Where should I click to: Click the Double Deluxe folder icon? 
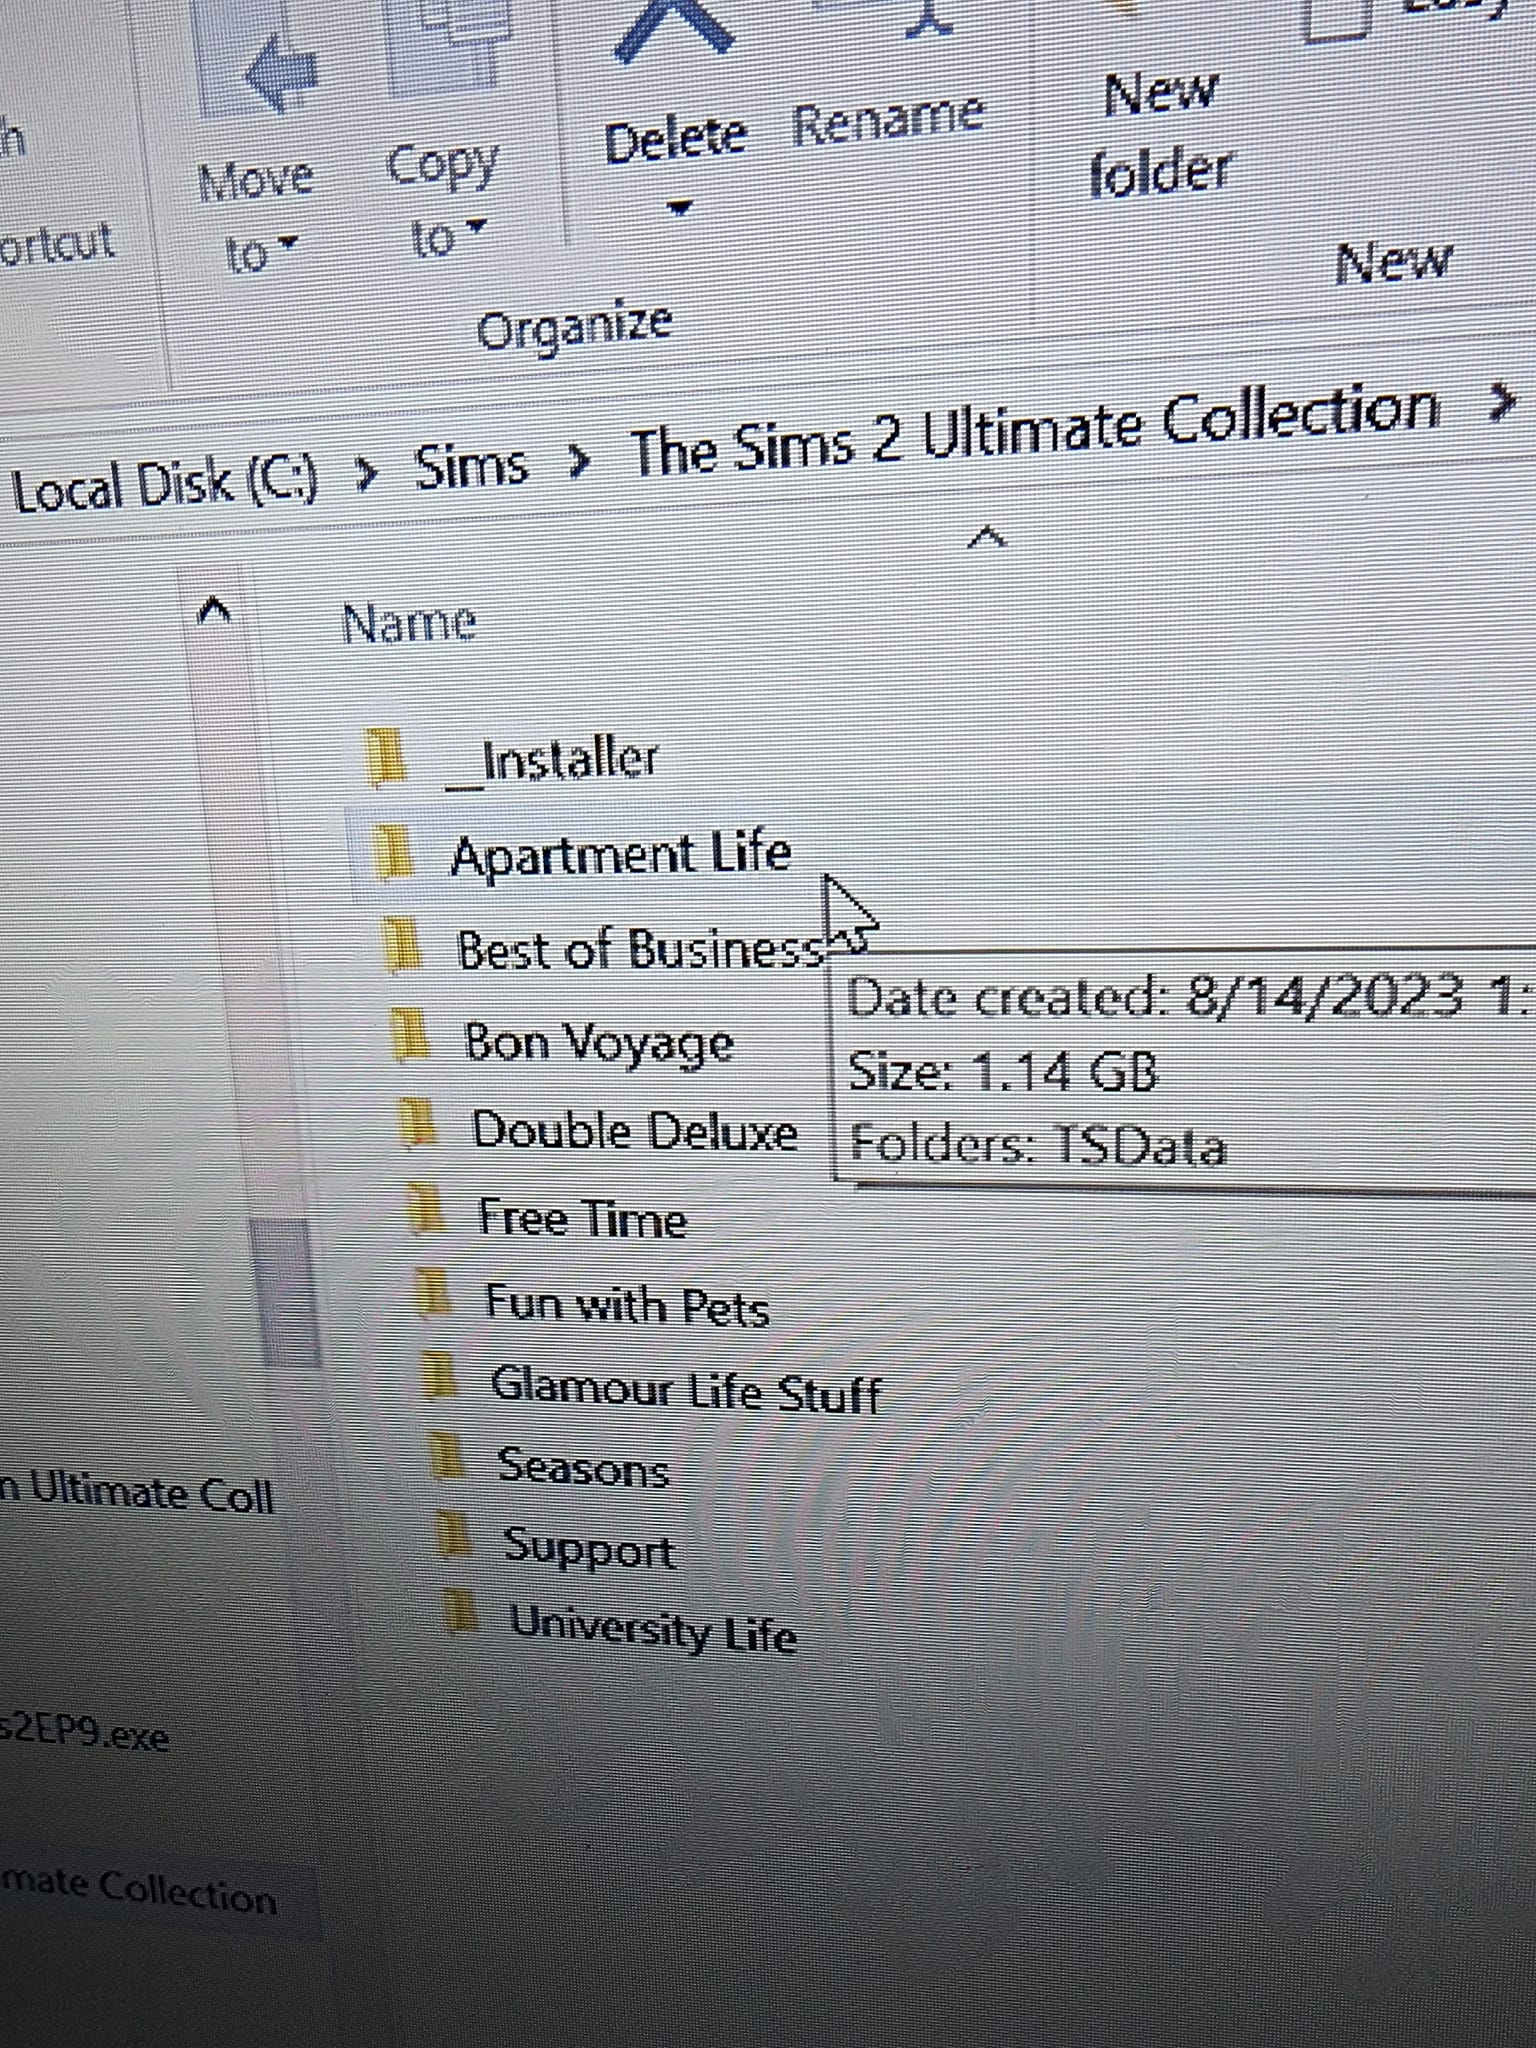(417, 1122)
